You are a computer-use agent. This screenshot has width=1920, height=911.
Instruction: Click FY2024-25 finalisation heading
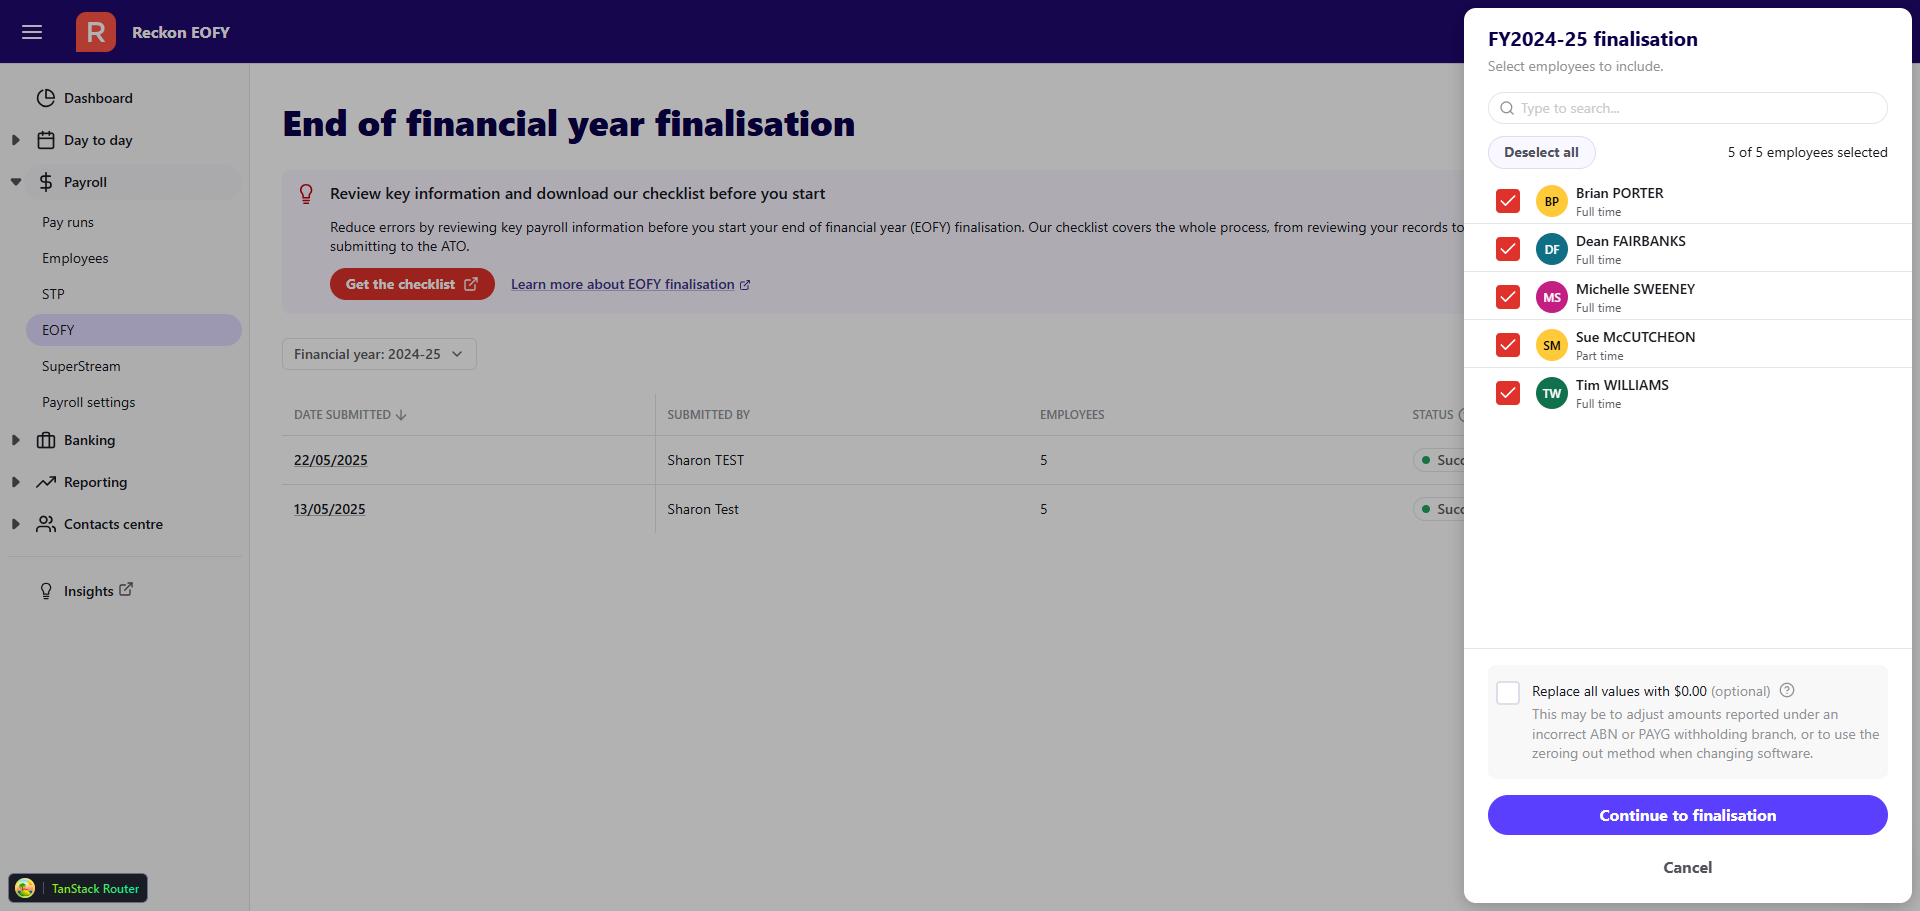1593,39
